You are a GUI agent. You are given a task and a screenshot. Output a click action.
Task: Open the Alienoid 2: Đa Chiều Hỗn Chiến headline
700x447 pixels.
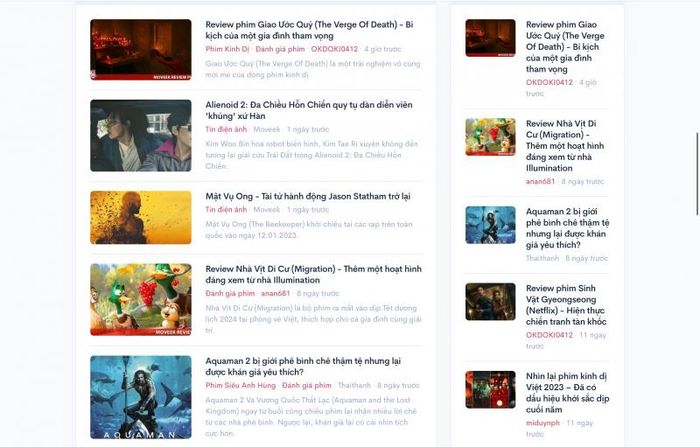tap(308, 110)
